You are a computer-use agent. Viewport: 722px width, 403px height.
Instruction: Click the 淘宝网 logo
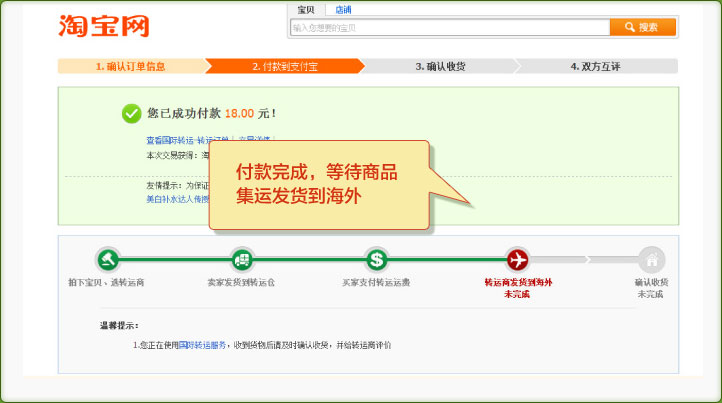tap(104, 26)
